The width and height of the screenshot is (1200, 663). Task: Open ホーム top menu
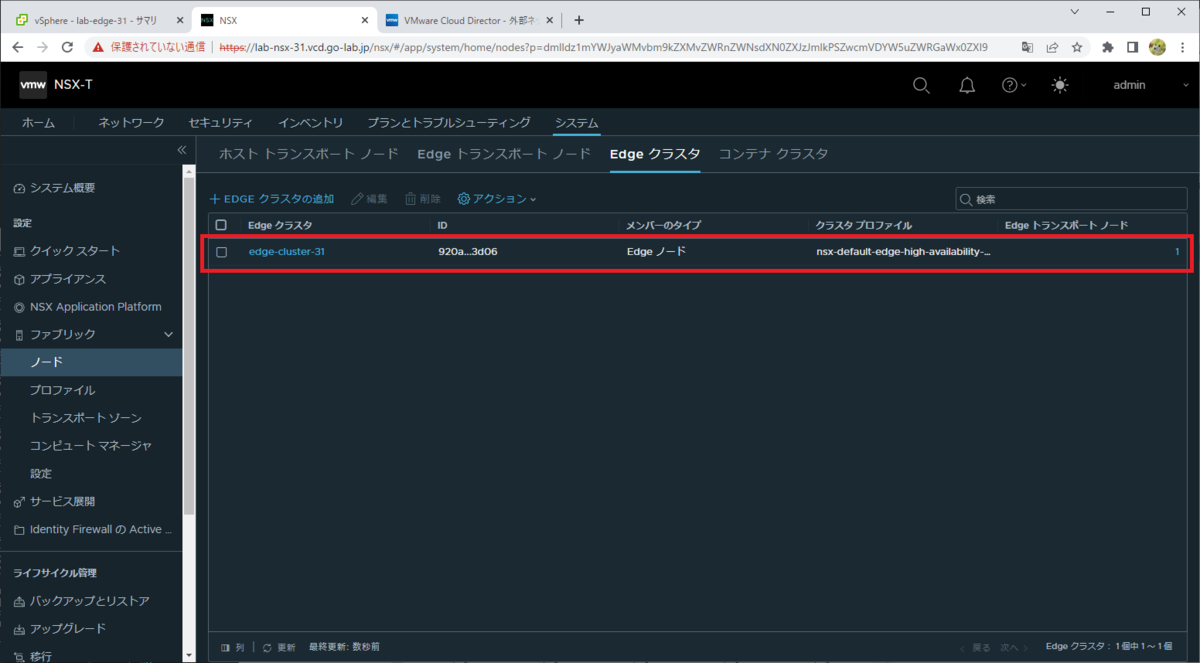(39, 122)
